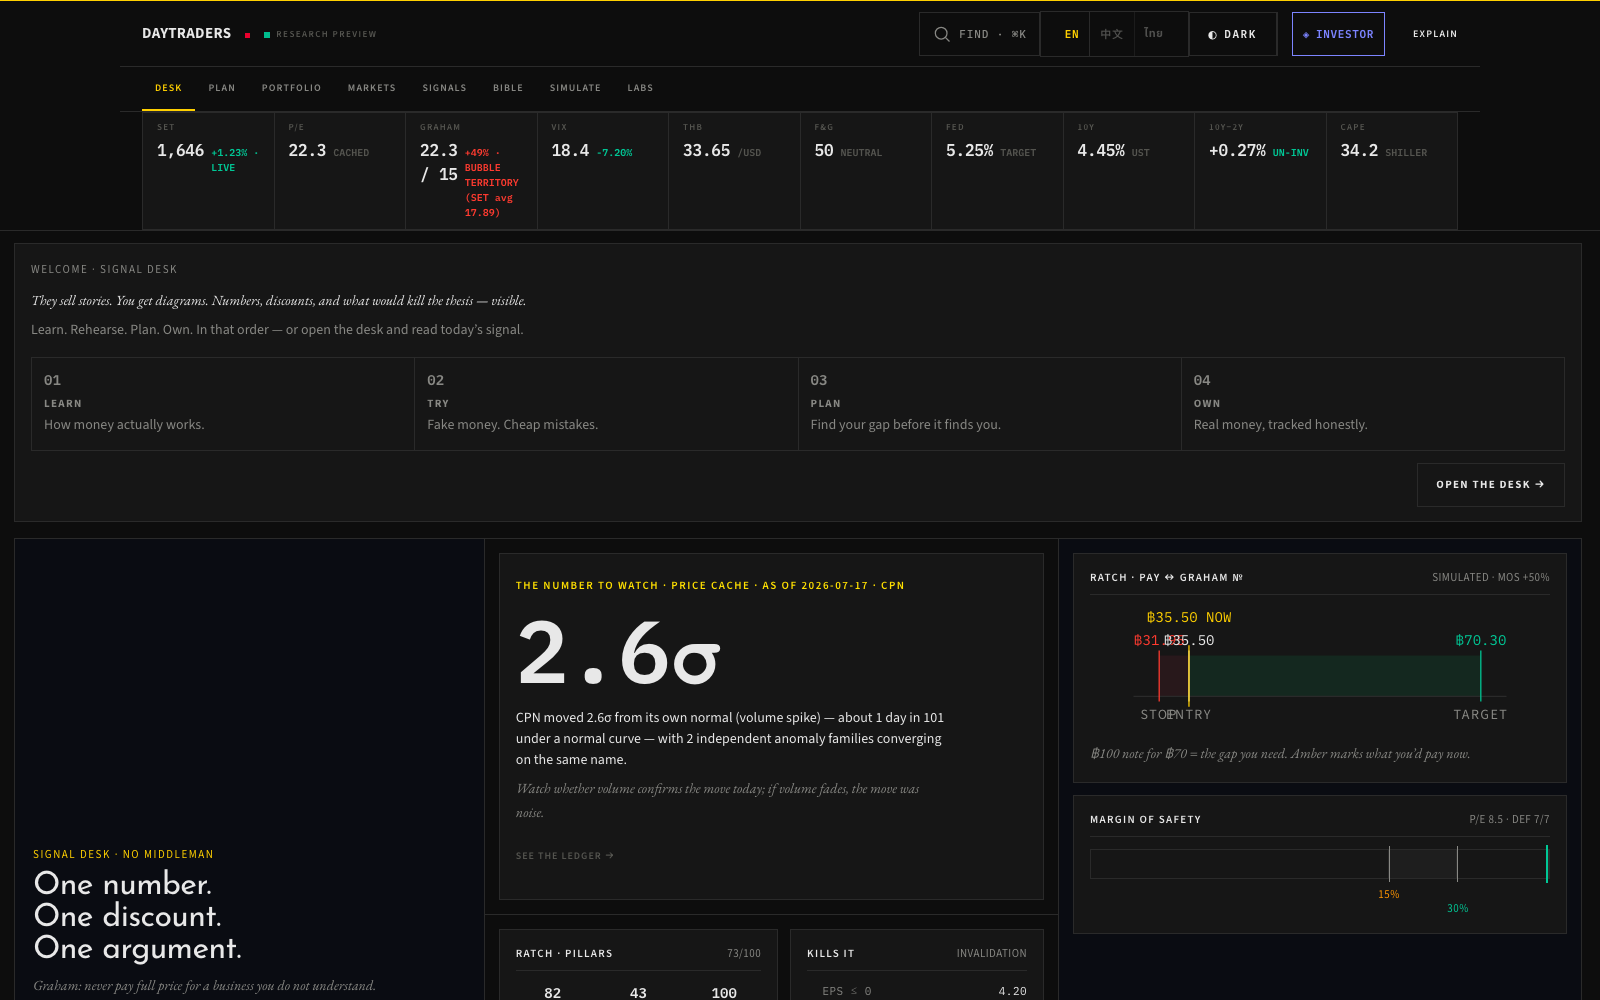Open step 04 Own card
Viewport: 1600px width, 1000px height.
pyautogui.click(x=1373, y=404)
